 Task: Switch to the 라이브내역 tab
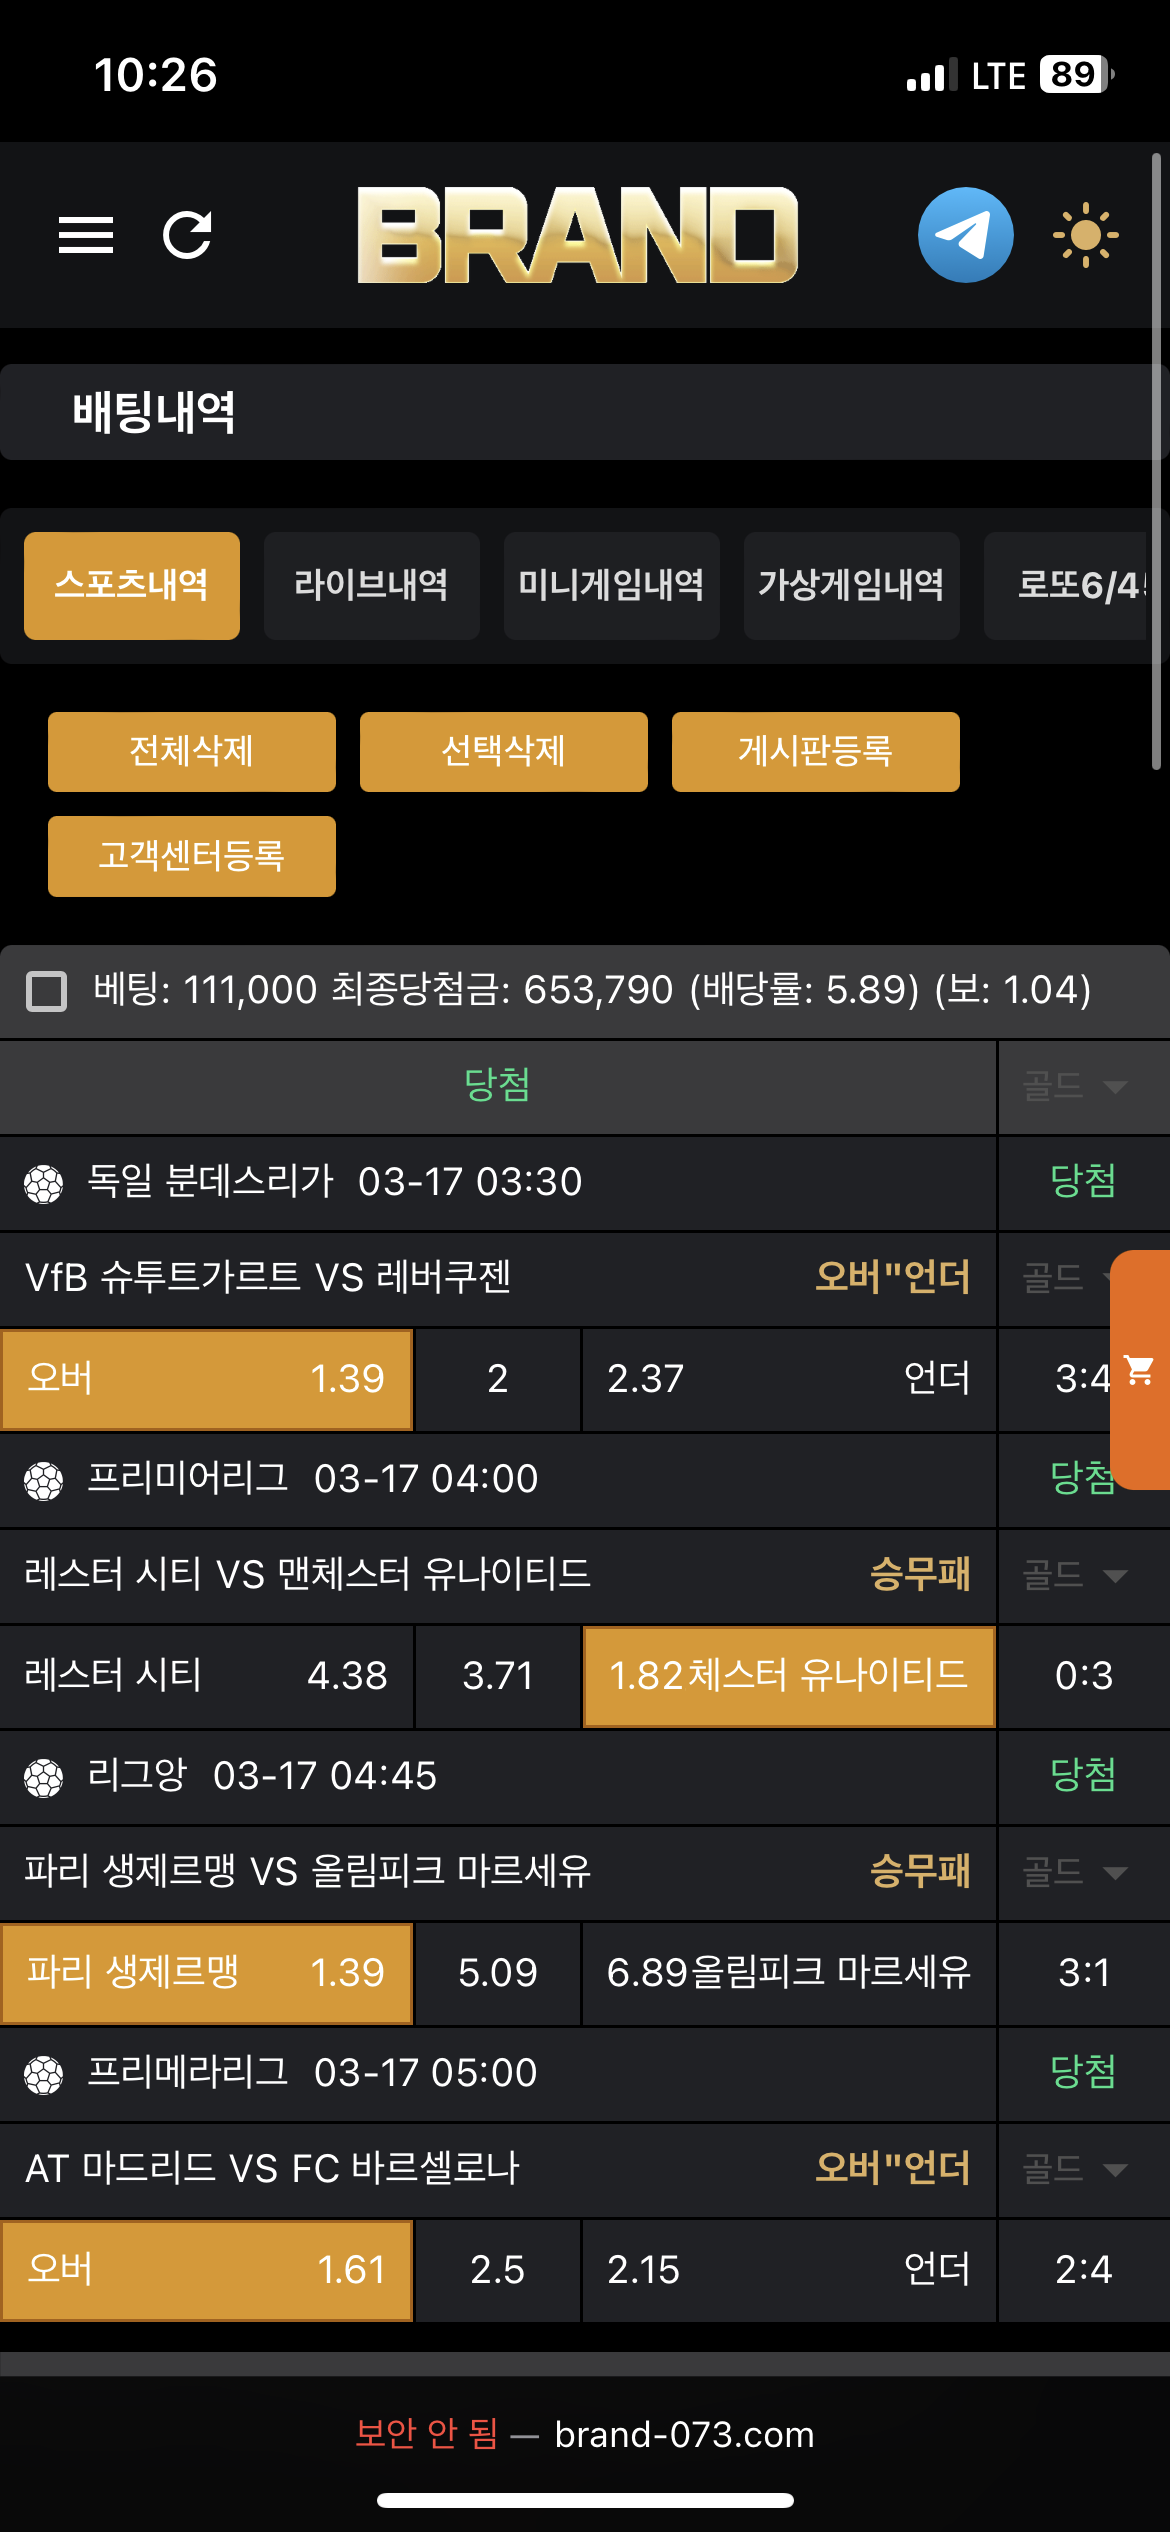(x=371, y=586)
